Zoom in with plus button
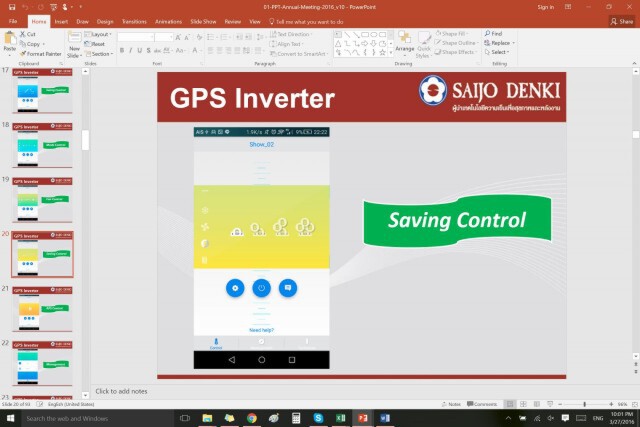 point(611,404)
